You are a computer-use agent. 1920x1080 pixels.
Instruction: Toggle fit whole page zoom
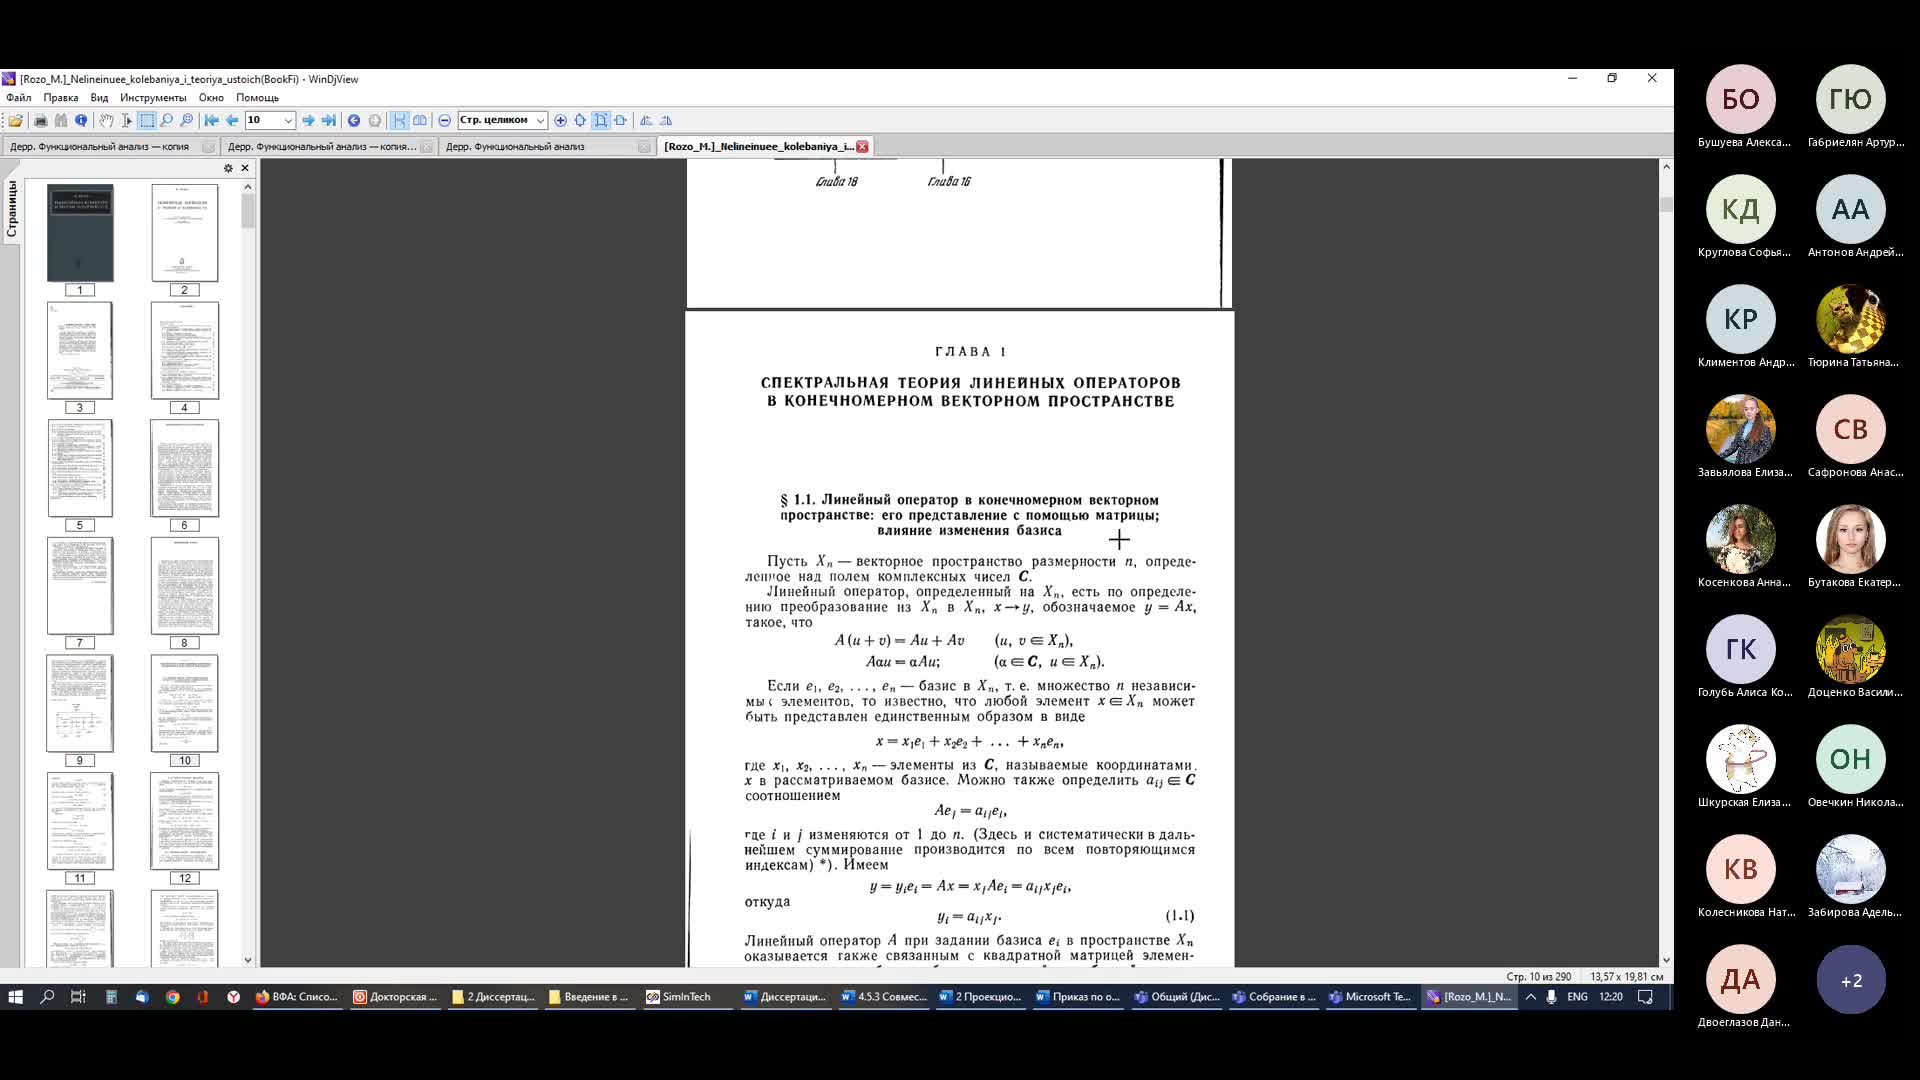pos(601,120)
